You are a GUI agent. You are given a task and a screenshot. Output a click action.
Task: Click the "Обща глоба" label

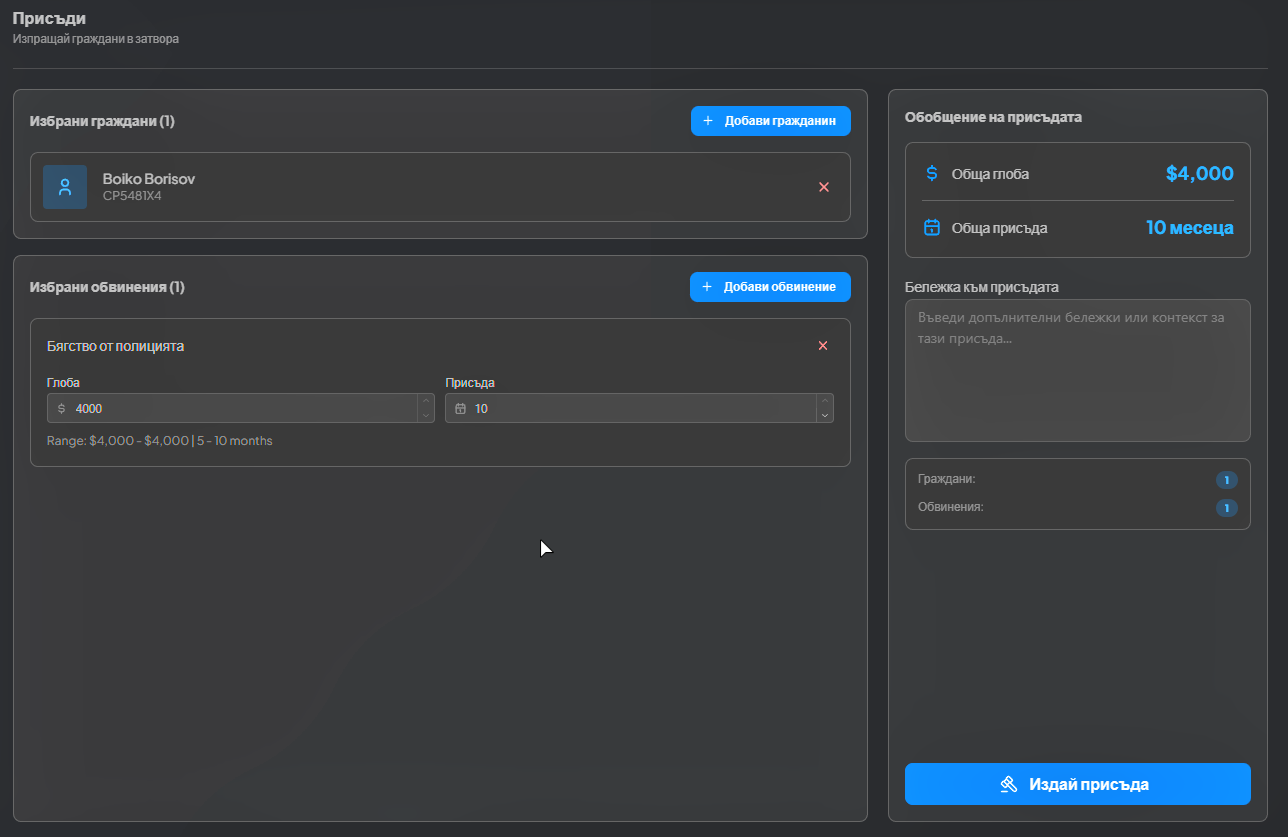990,174
